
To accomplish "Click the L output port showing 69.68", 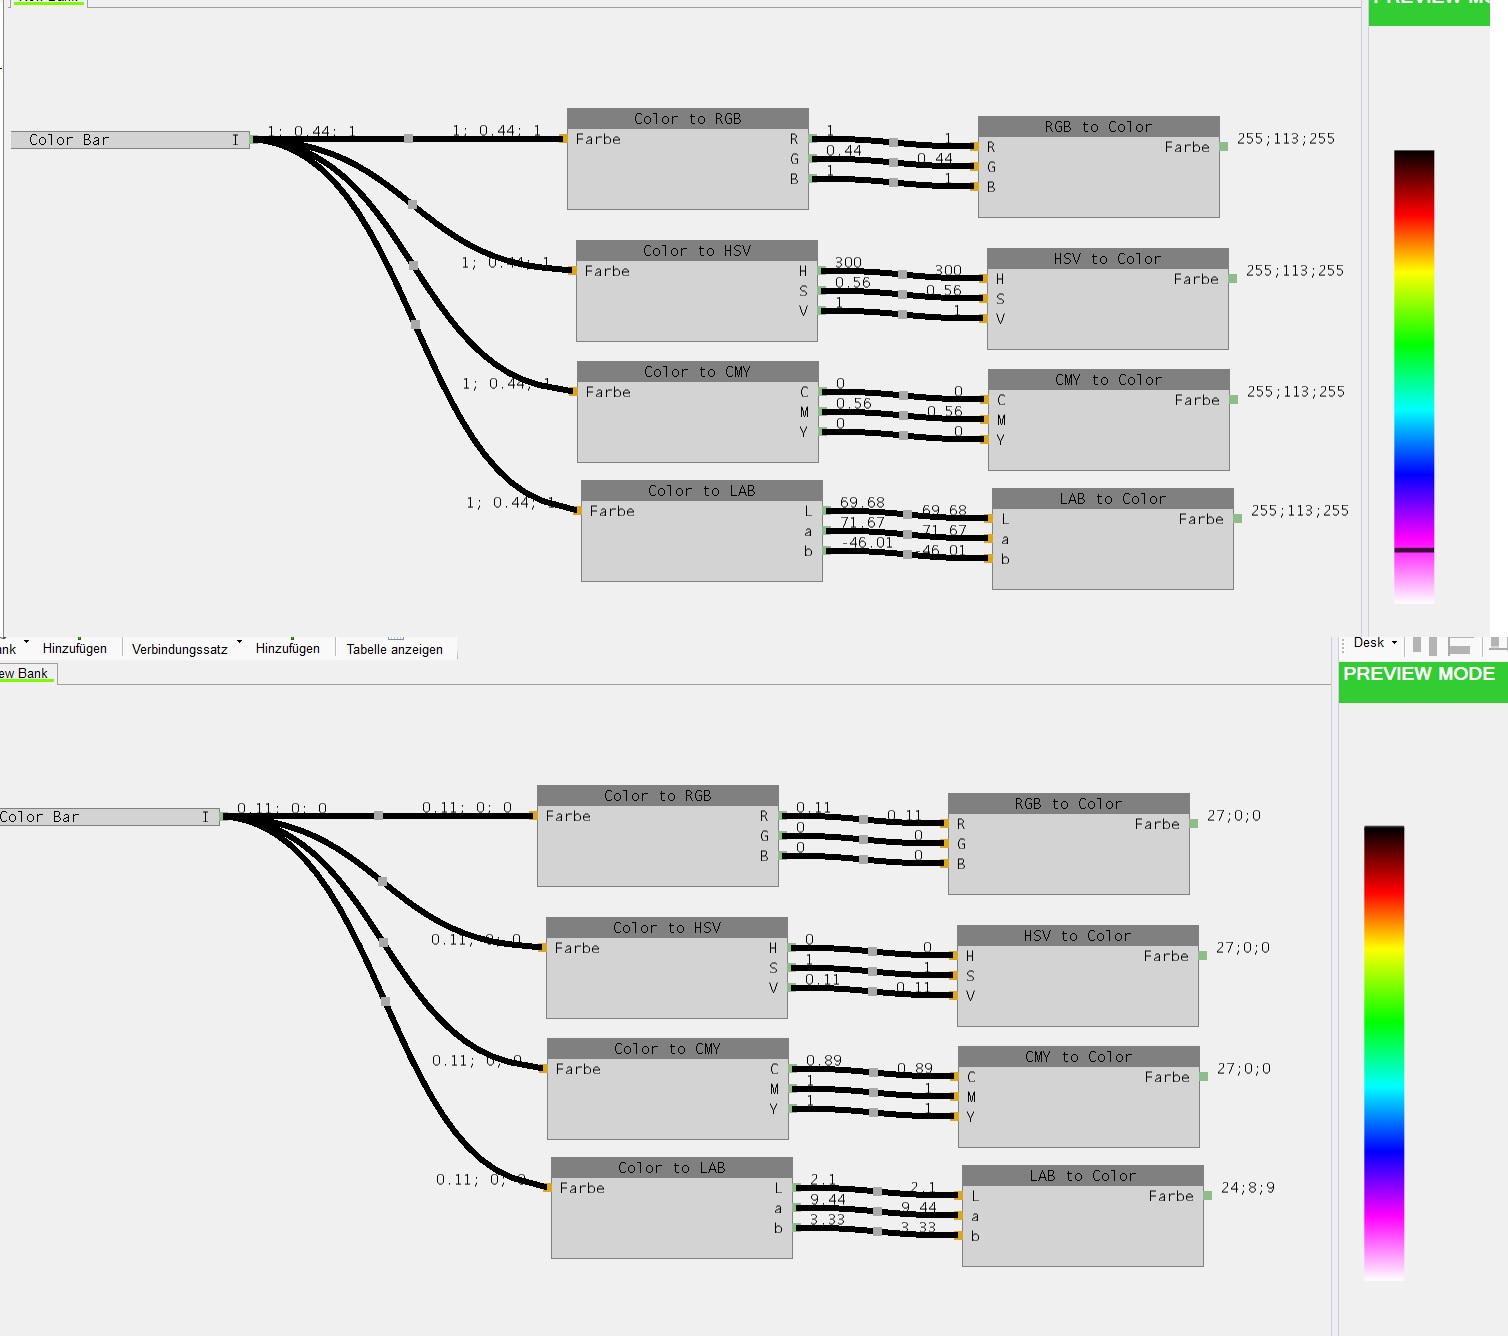I will tap(826, 511).
